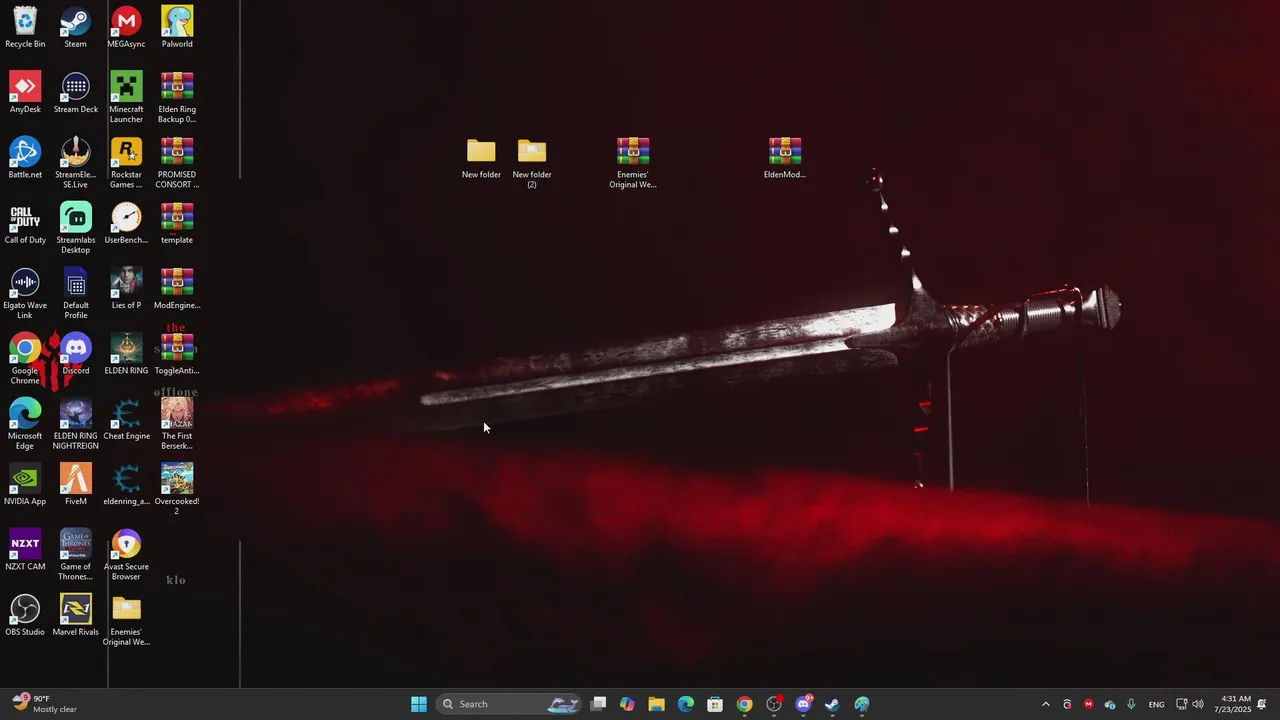The width and height of the screenshot is (1280, 720).
Task: Select the OBS Studio shortcut
Action: pyautogui.click(x=25, y=615)
